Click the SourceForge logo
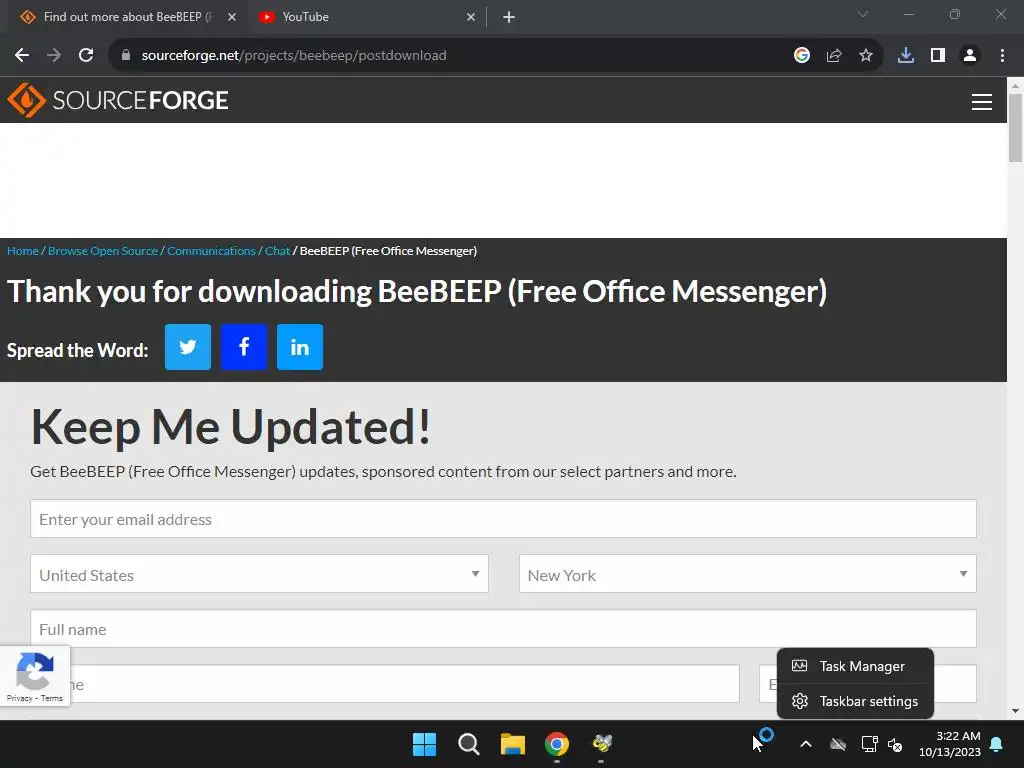The height and width of the screenshot is (768, 1024). (x=118, y=100)
